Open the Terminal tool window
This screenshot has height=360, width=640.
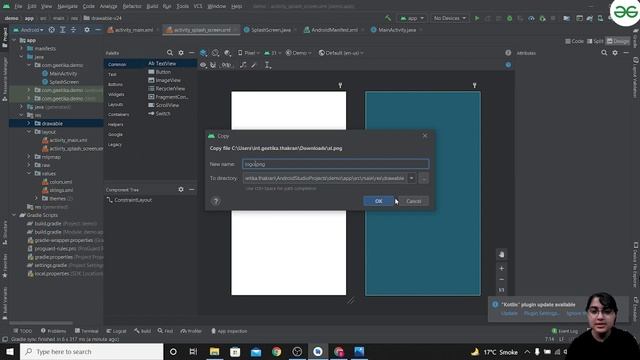click(x=87, y=331)
